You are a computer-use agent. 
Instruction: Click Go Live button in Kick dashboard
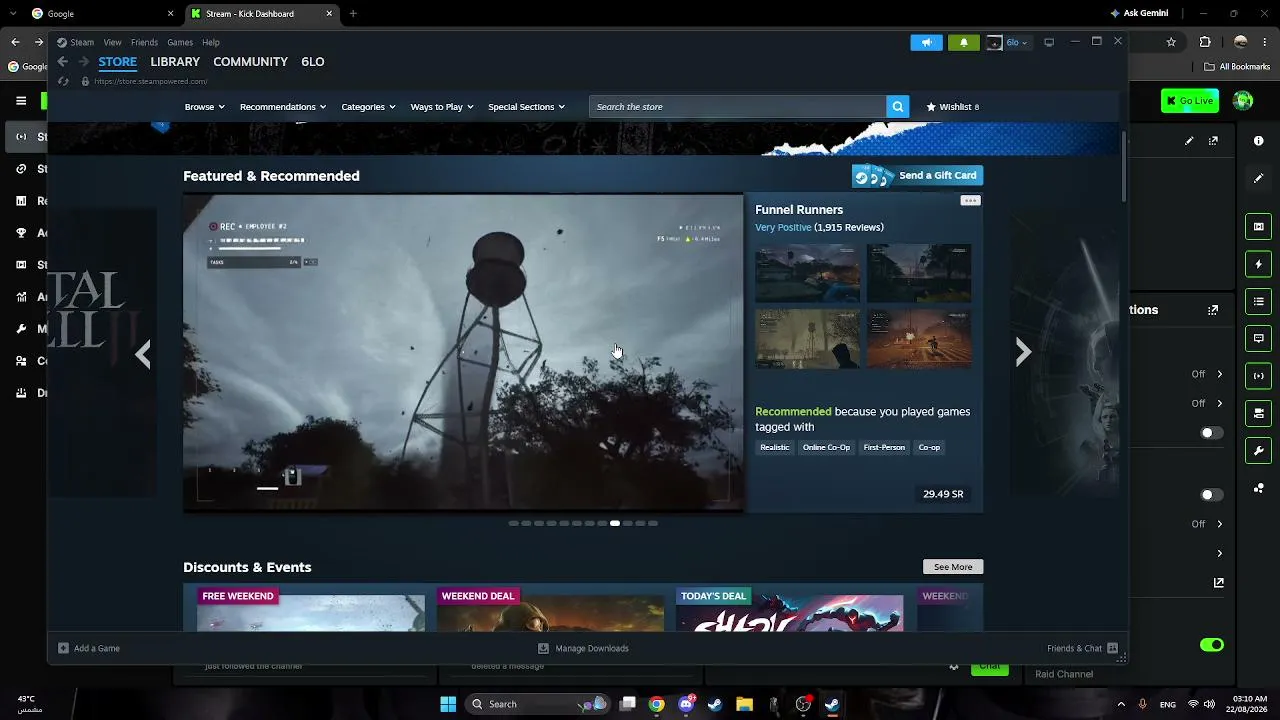pos(1189,100)
